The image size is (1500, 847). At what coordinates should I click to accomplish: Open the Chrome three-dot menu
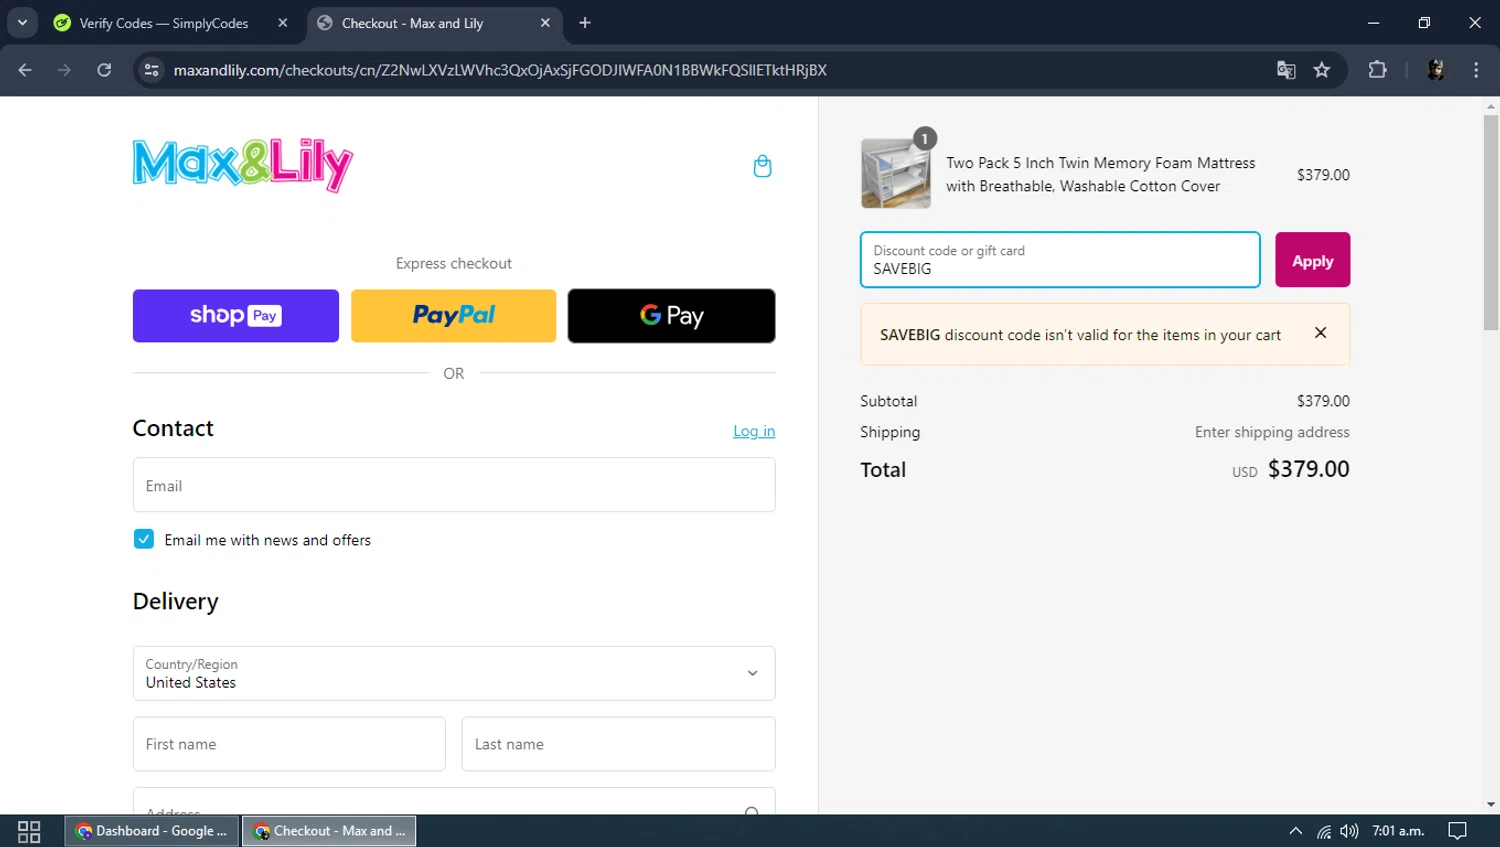coord(1476,70)
